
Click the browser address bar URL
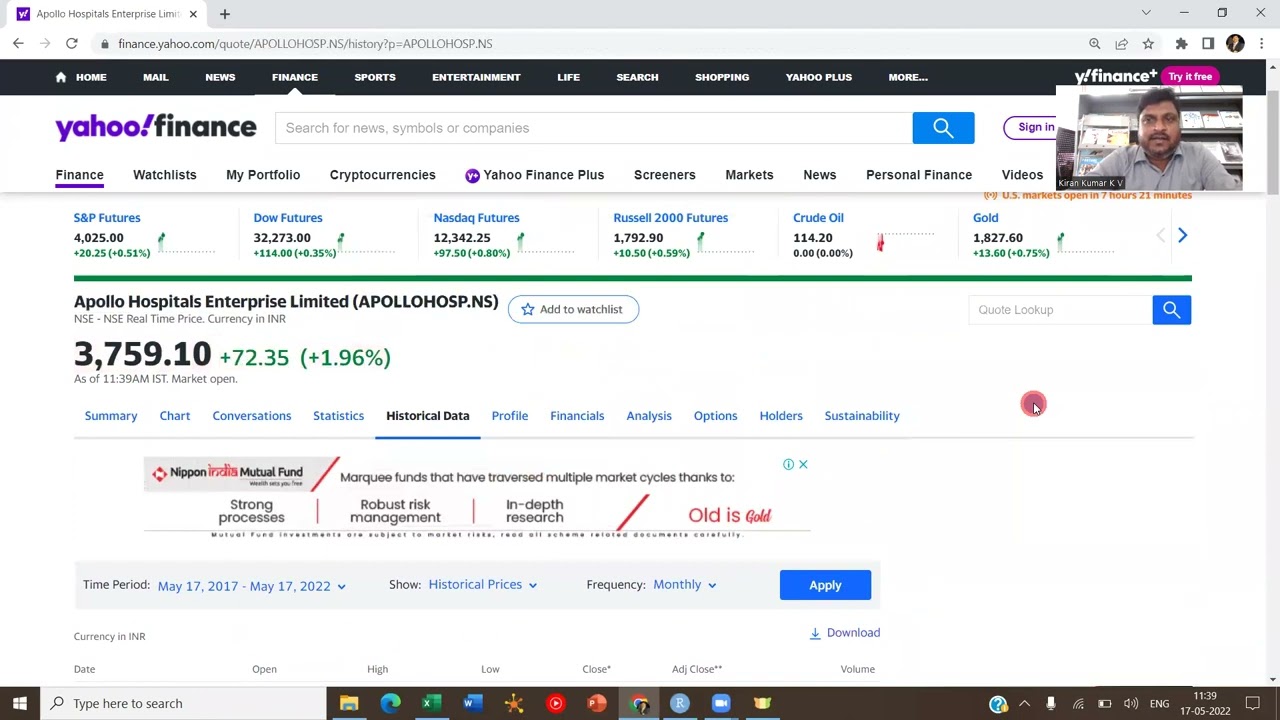click(x=305, y=44)
